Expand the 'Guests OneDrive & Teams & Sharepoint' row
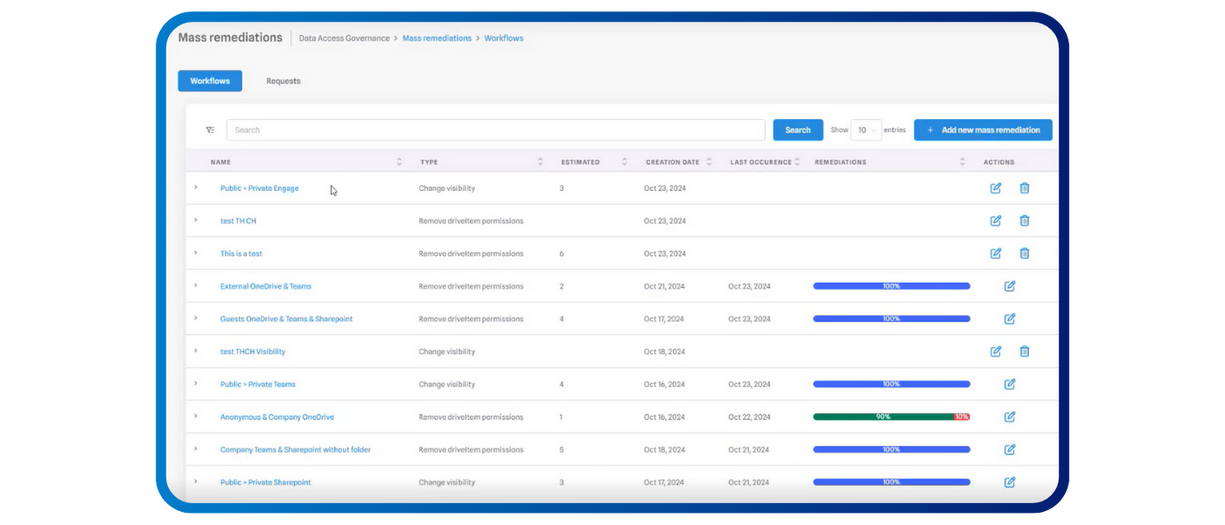Screen dimensions: 1225x525 click(x=196, y=319)
